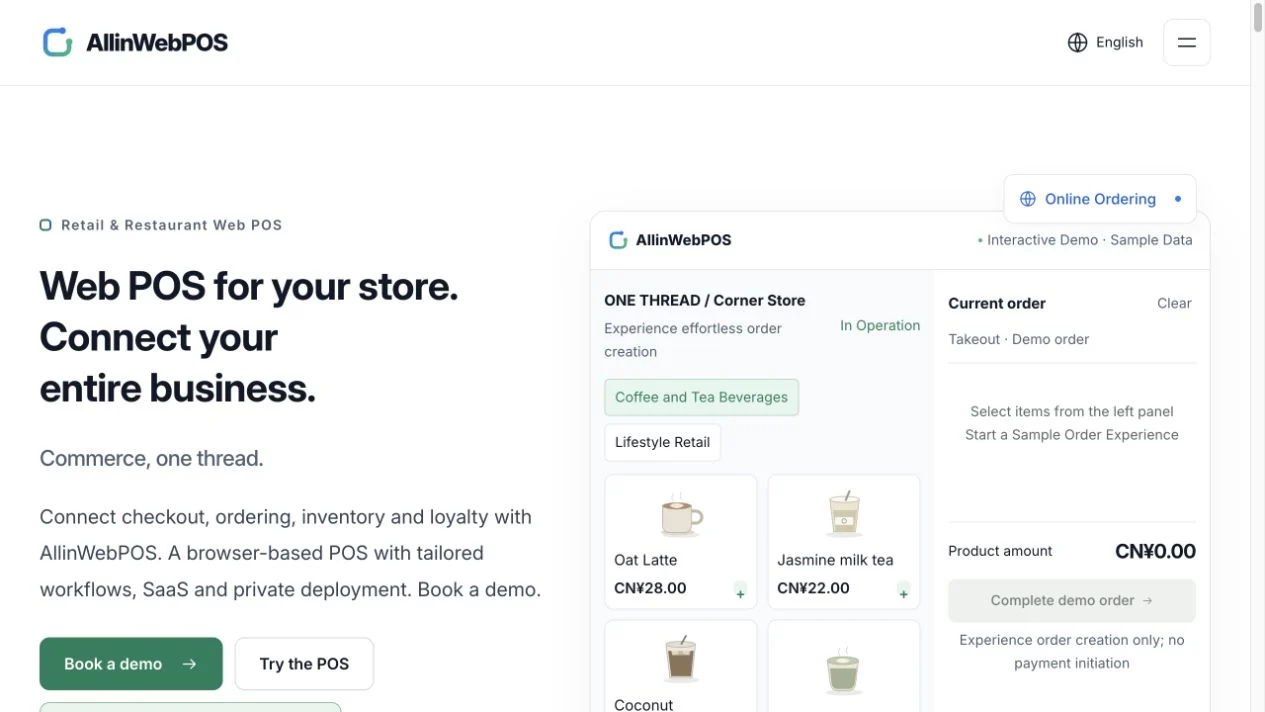Clear the current order
The image size is (1265, 712).
tap(1174, 303)
